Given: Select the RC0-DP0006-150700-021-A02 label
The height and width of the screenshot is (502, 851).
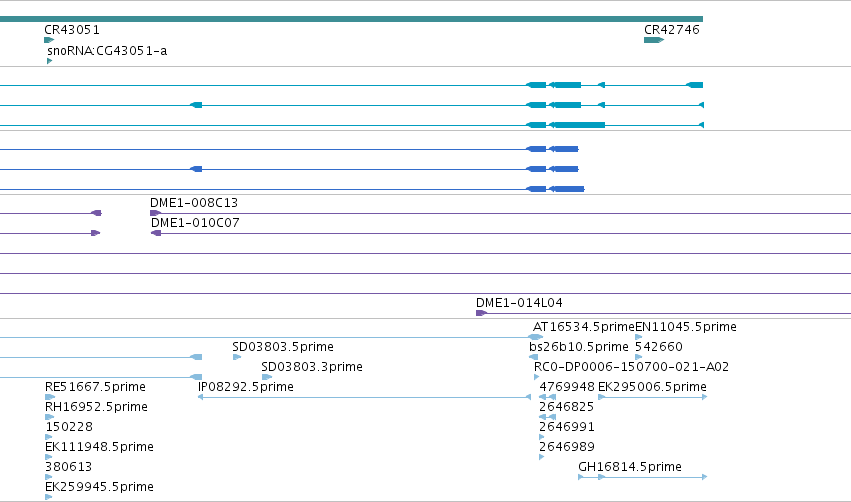Looking at the screenshot, I should point(631,367).
